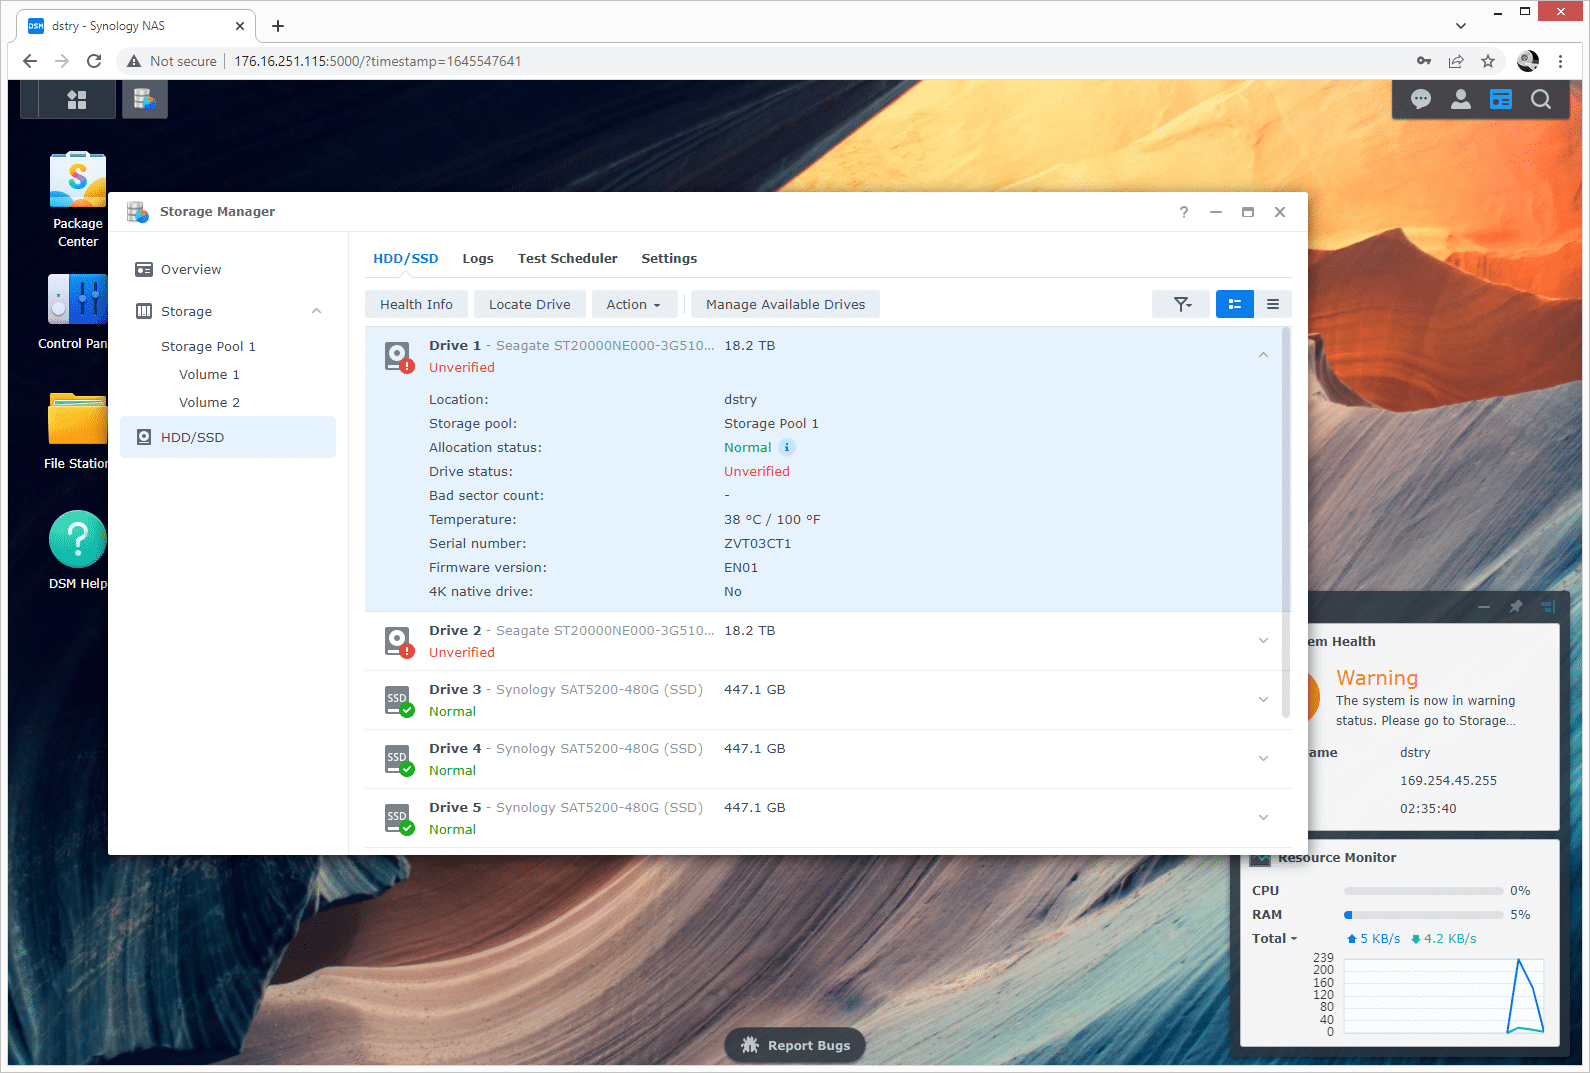Click the Drive 1 disk warning icon

coord(398,357)
